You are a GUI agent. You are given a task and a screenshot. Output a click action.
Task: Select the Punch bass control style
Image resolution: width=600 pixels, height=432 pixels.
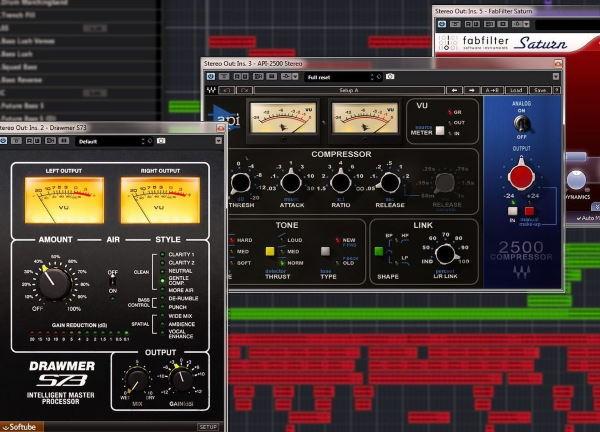click(177, 307)
